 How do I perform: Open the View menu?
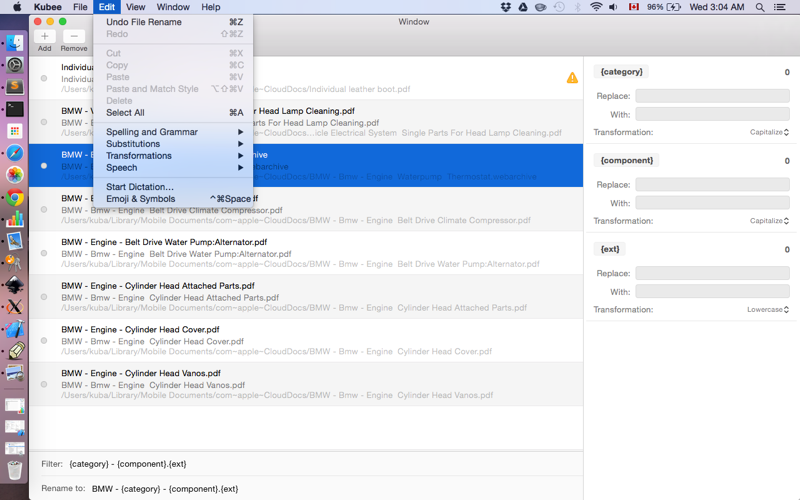135,7
